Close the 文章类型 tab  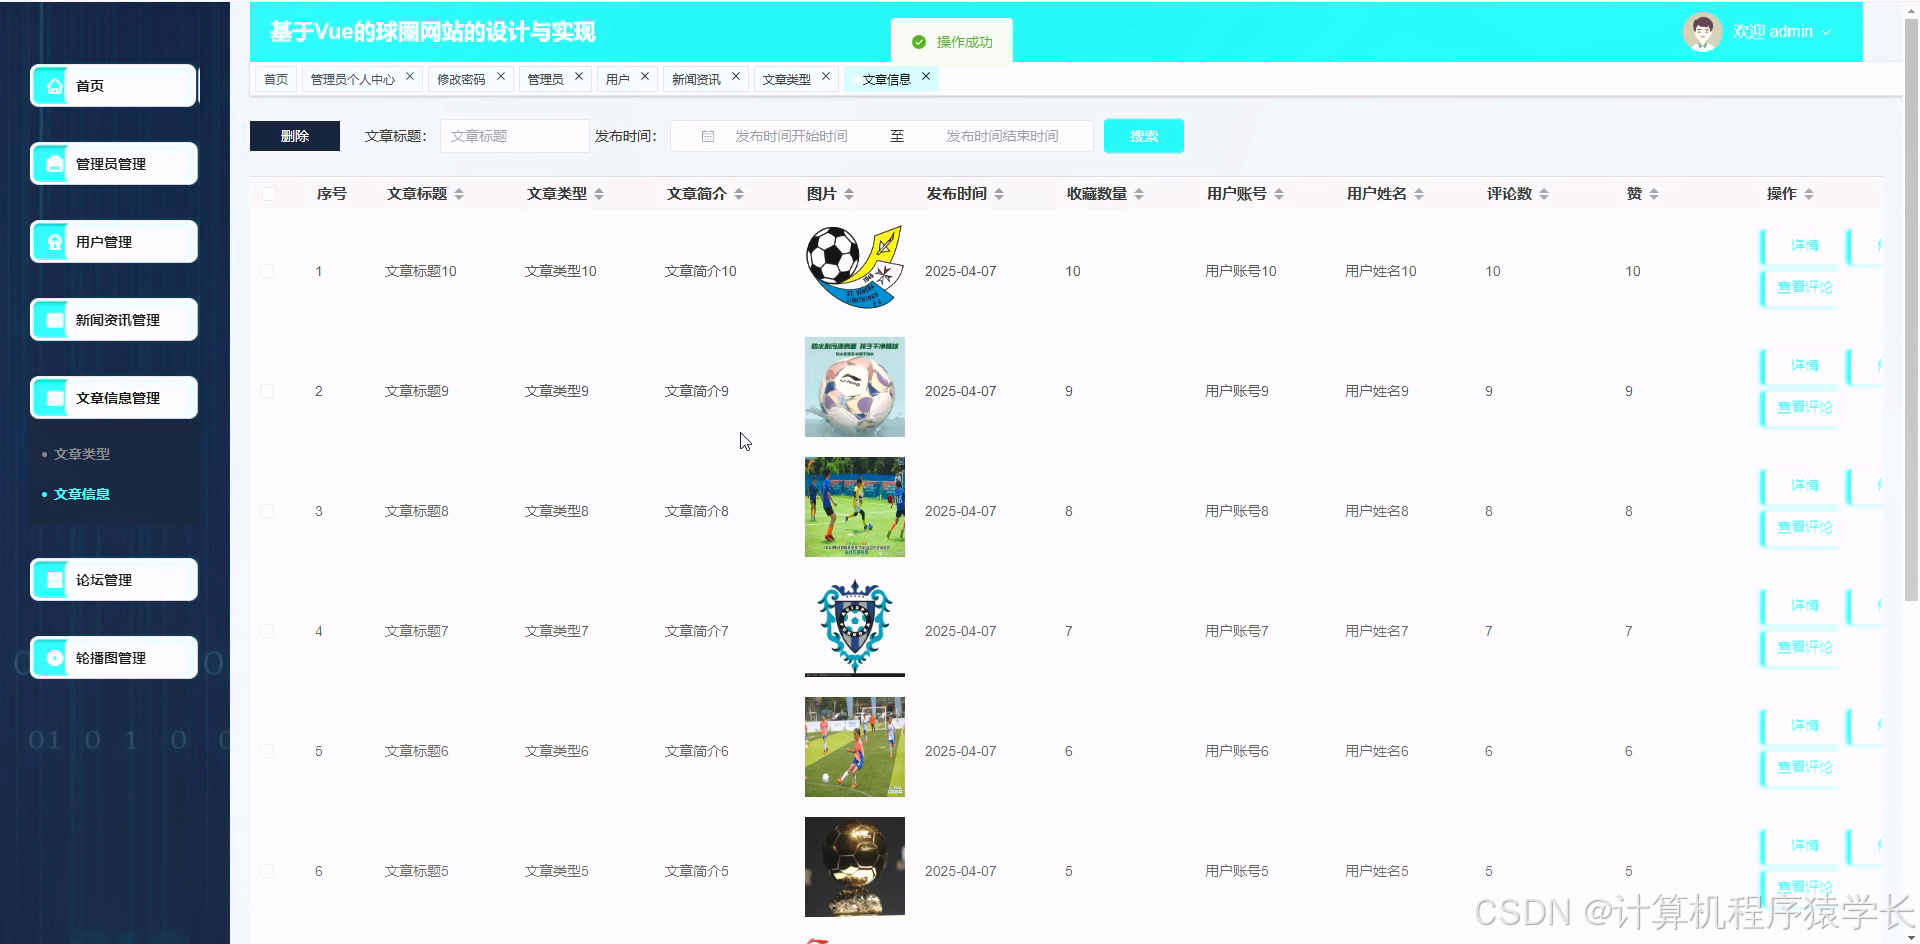coord(826,76)
